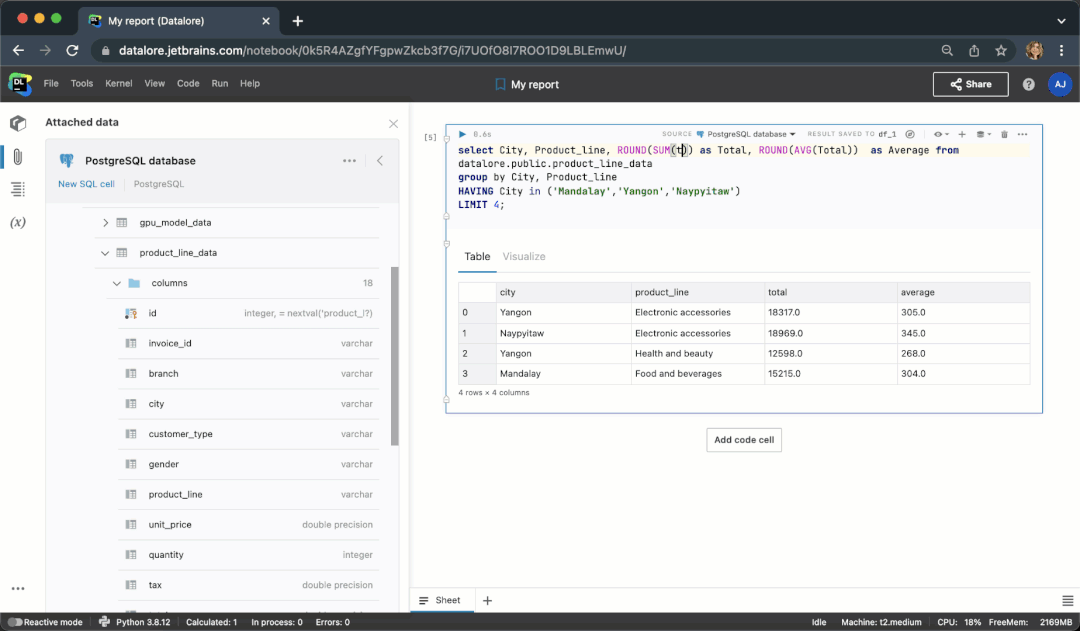Click the Share button

click(970, 85)
